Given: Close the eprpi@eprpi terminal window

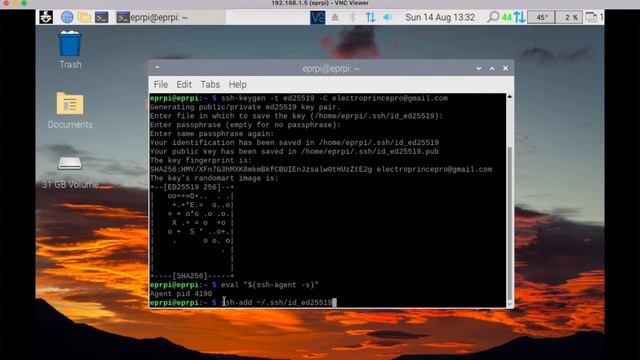Looking at the screenshot, I should [x=506, y=69].
